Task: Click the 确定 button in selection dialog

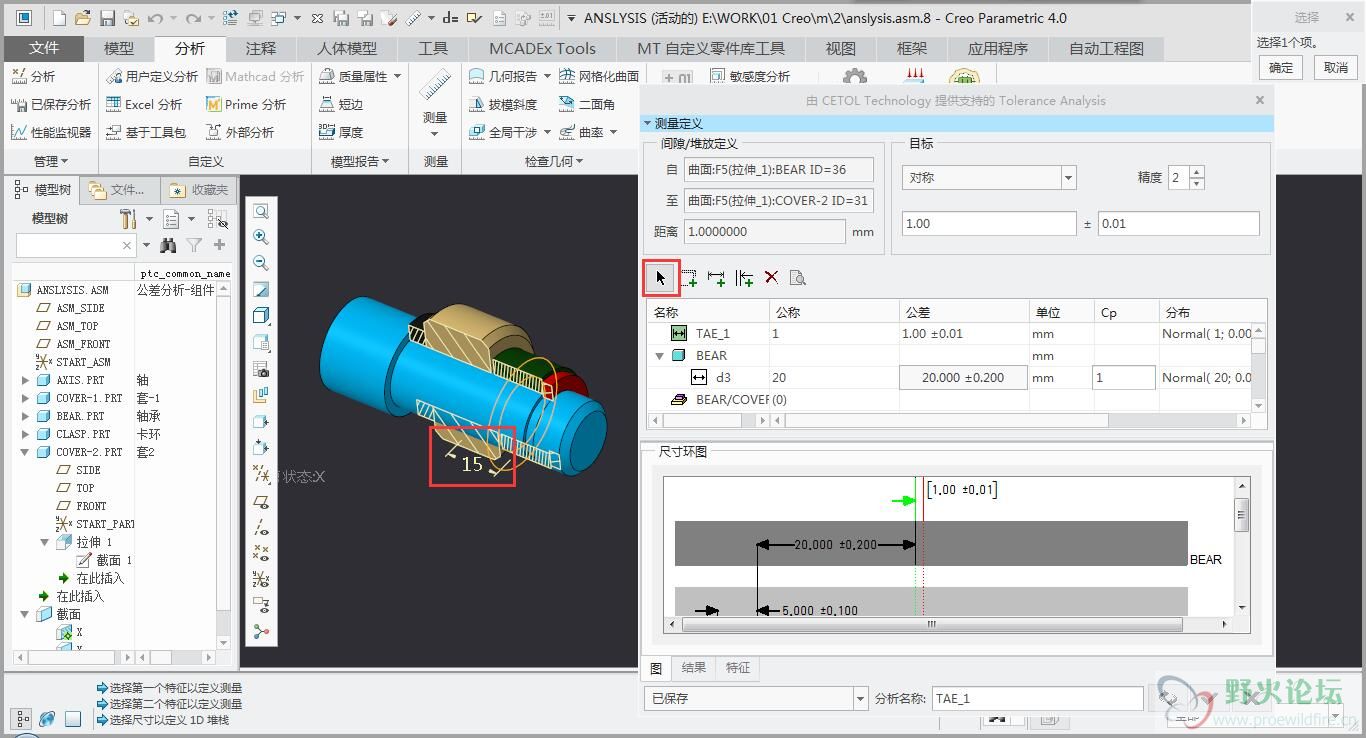Action: click(x=1281, y=68)
